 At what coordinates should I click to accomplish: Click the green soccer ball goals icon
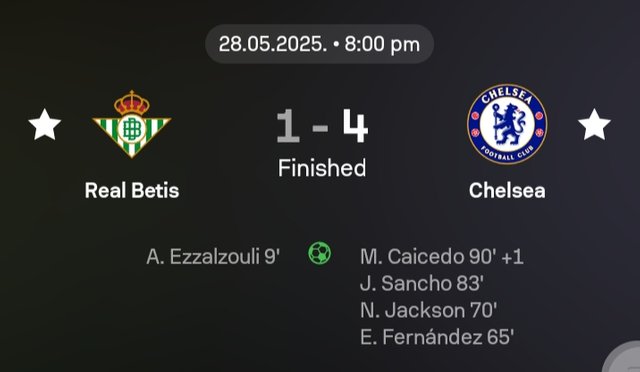pyautogui.click(x=320, y=253)
